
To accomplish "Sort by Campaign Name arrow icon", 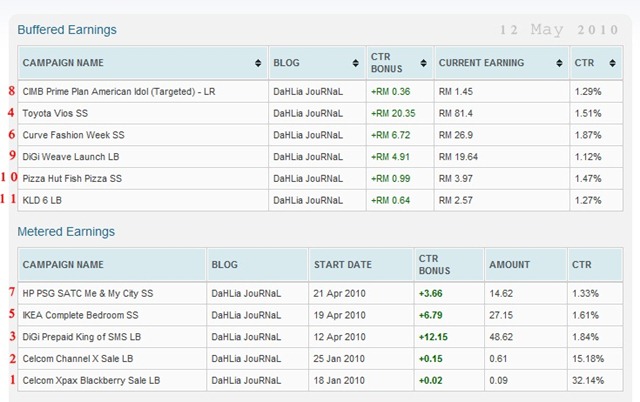I will coord(258,63).
